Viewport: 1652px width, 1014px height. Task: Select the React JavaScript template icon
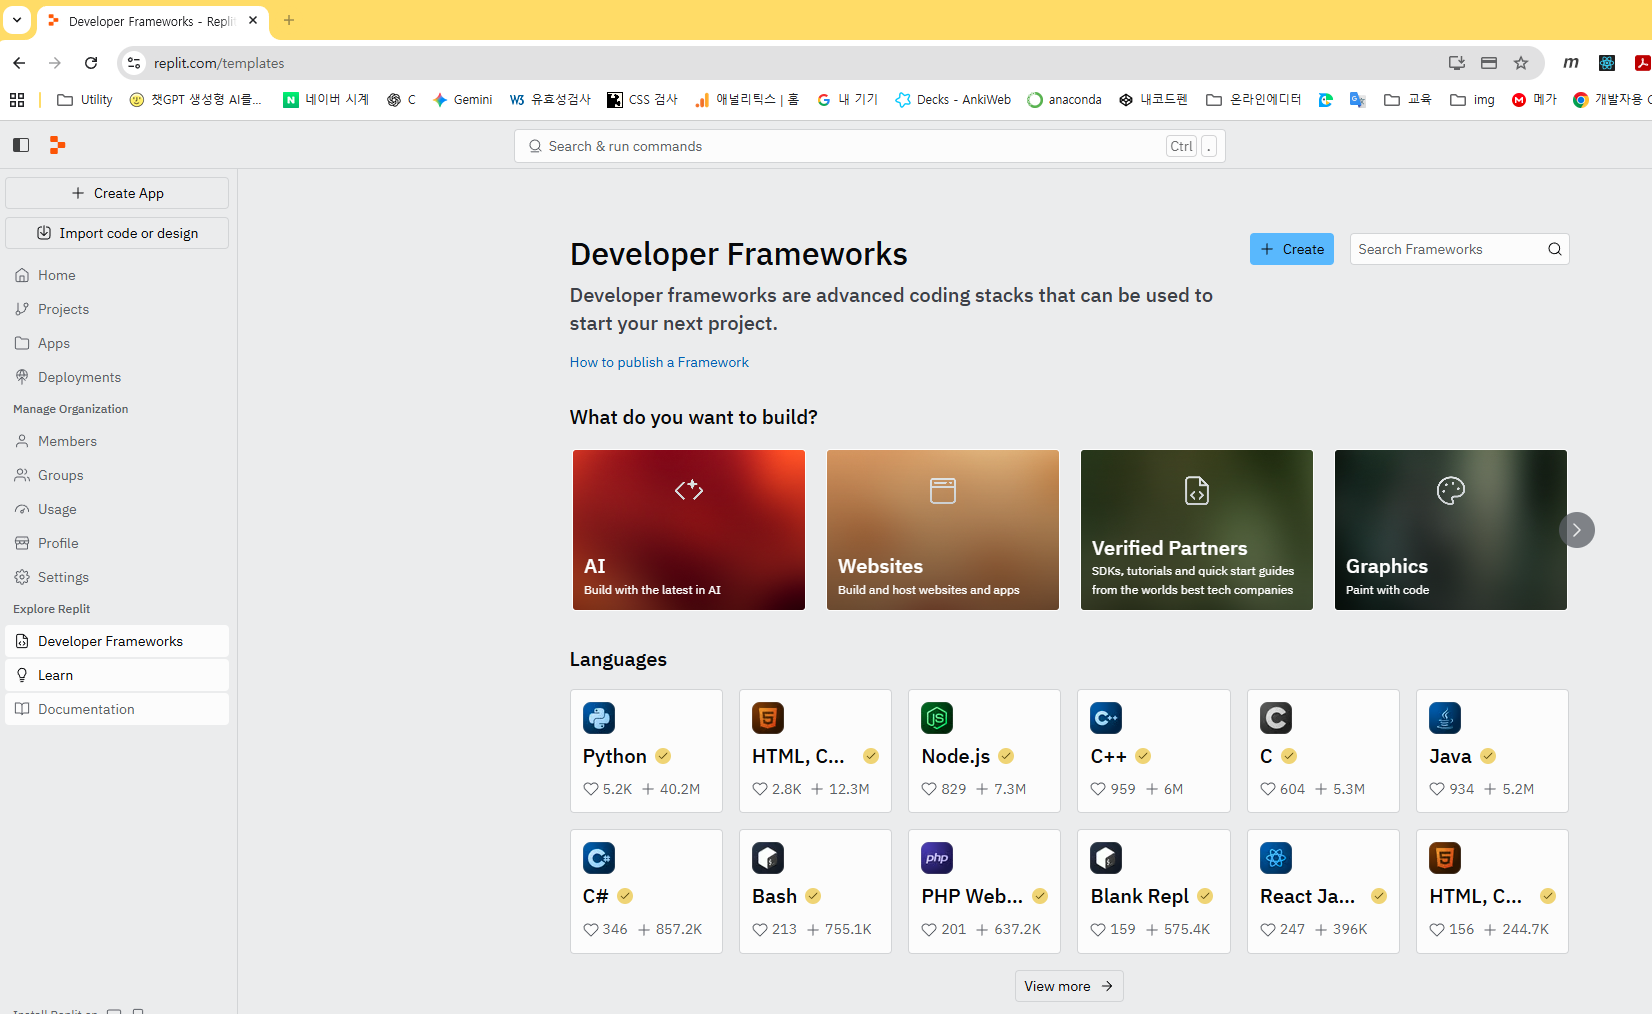pos(1276,858)
